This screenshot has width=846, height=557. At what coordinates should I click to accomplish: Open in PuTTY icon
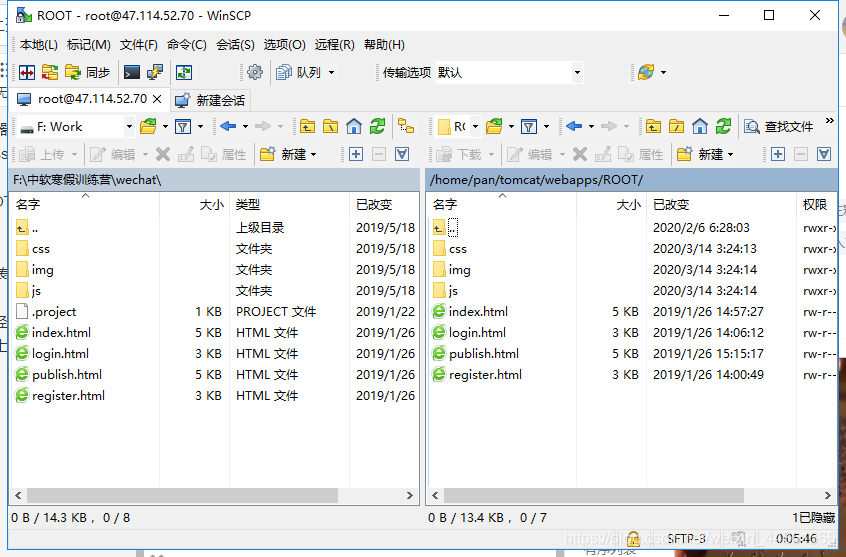pos(155,72)
